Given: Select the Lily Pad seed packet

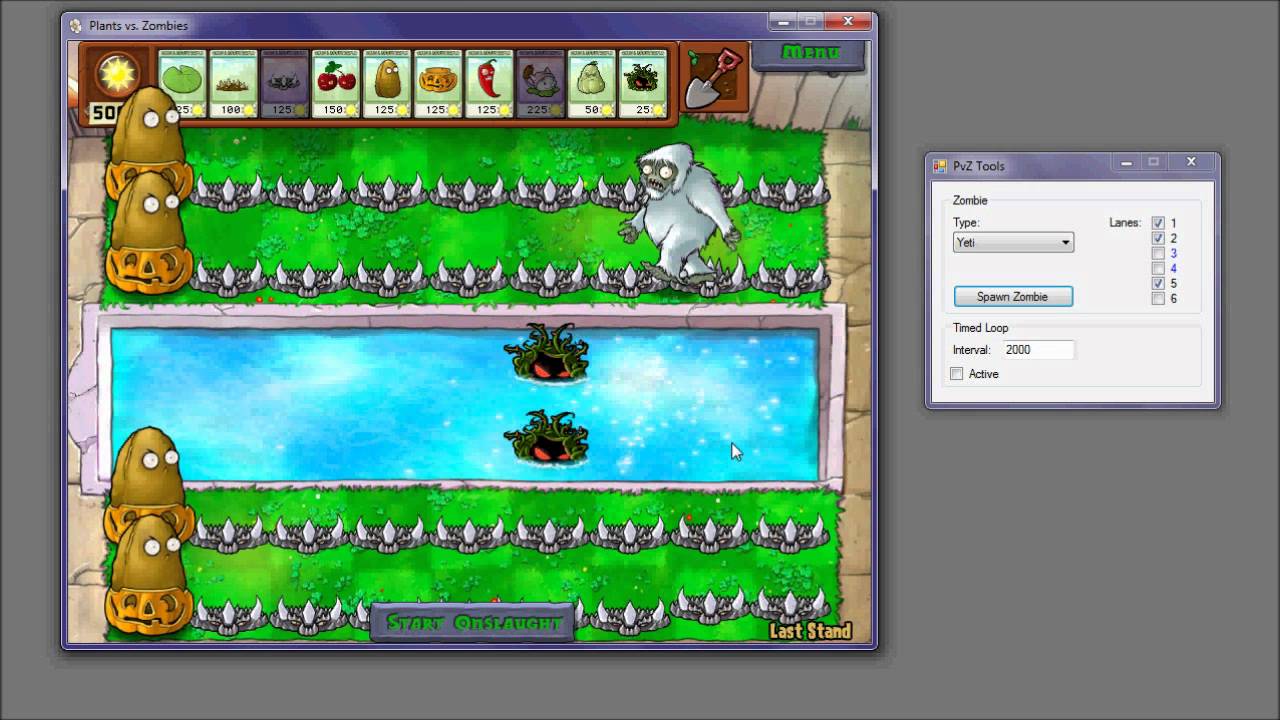Looking at the screenshot, I should (x=183, y=84).
